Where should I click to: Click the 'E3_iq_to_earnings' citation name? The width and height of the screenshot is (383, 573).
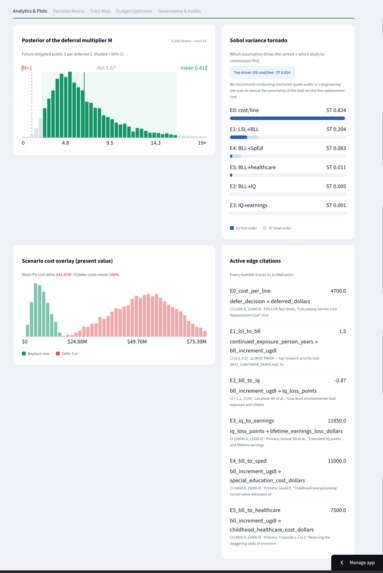point(252,421)
